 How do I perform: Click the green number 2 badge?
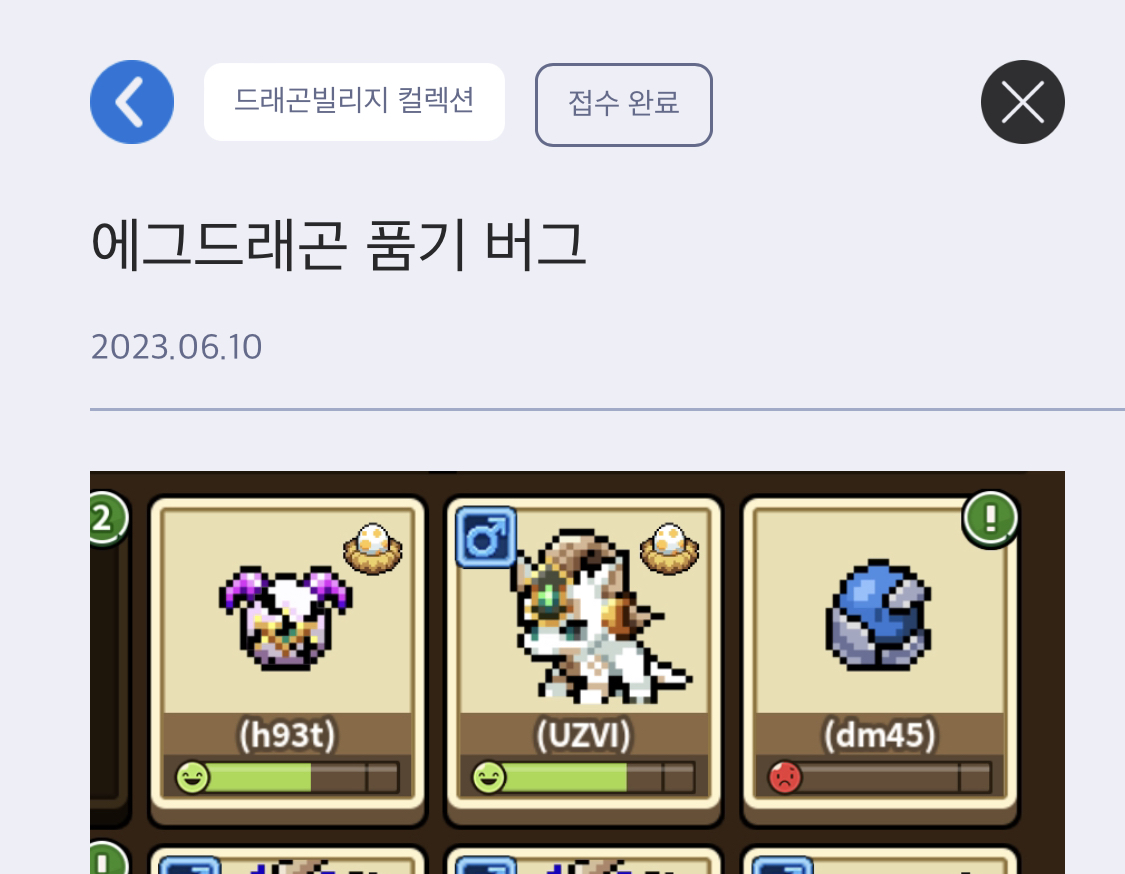point(106,519)
